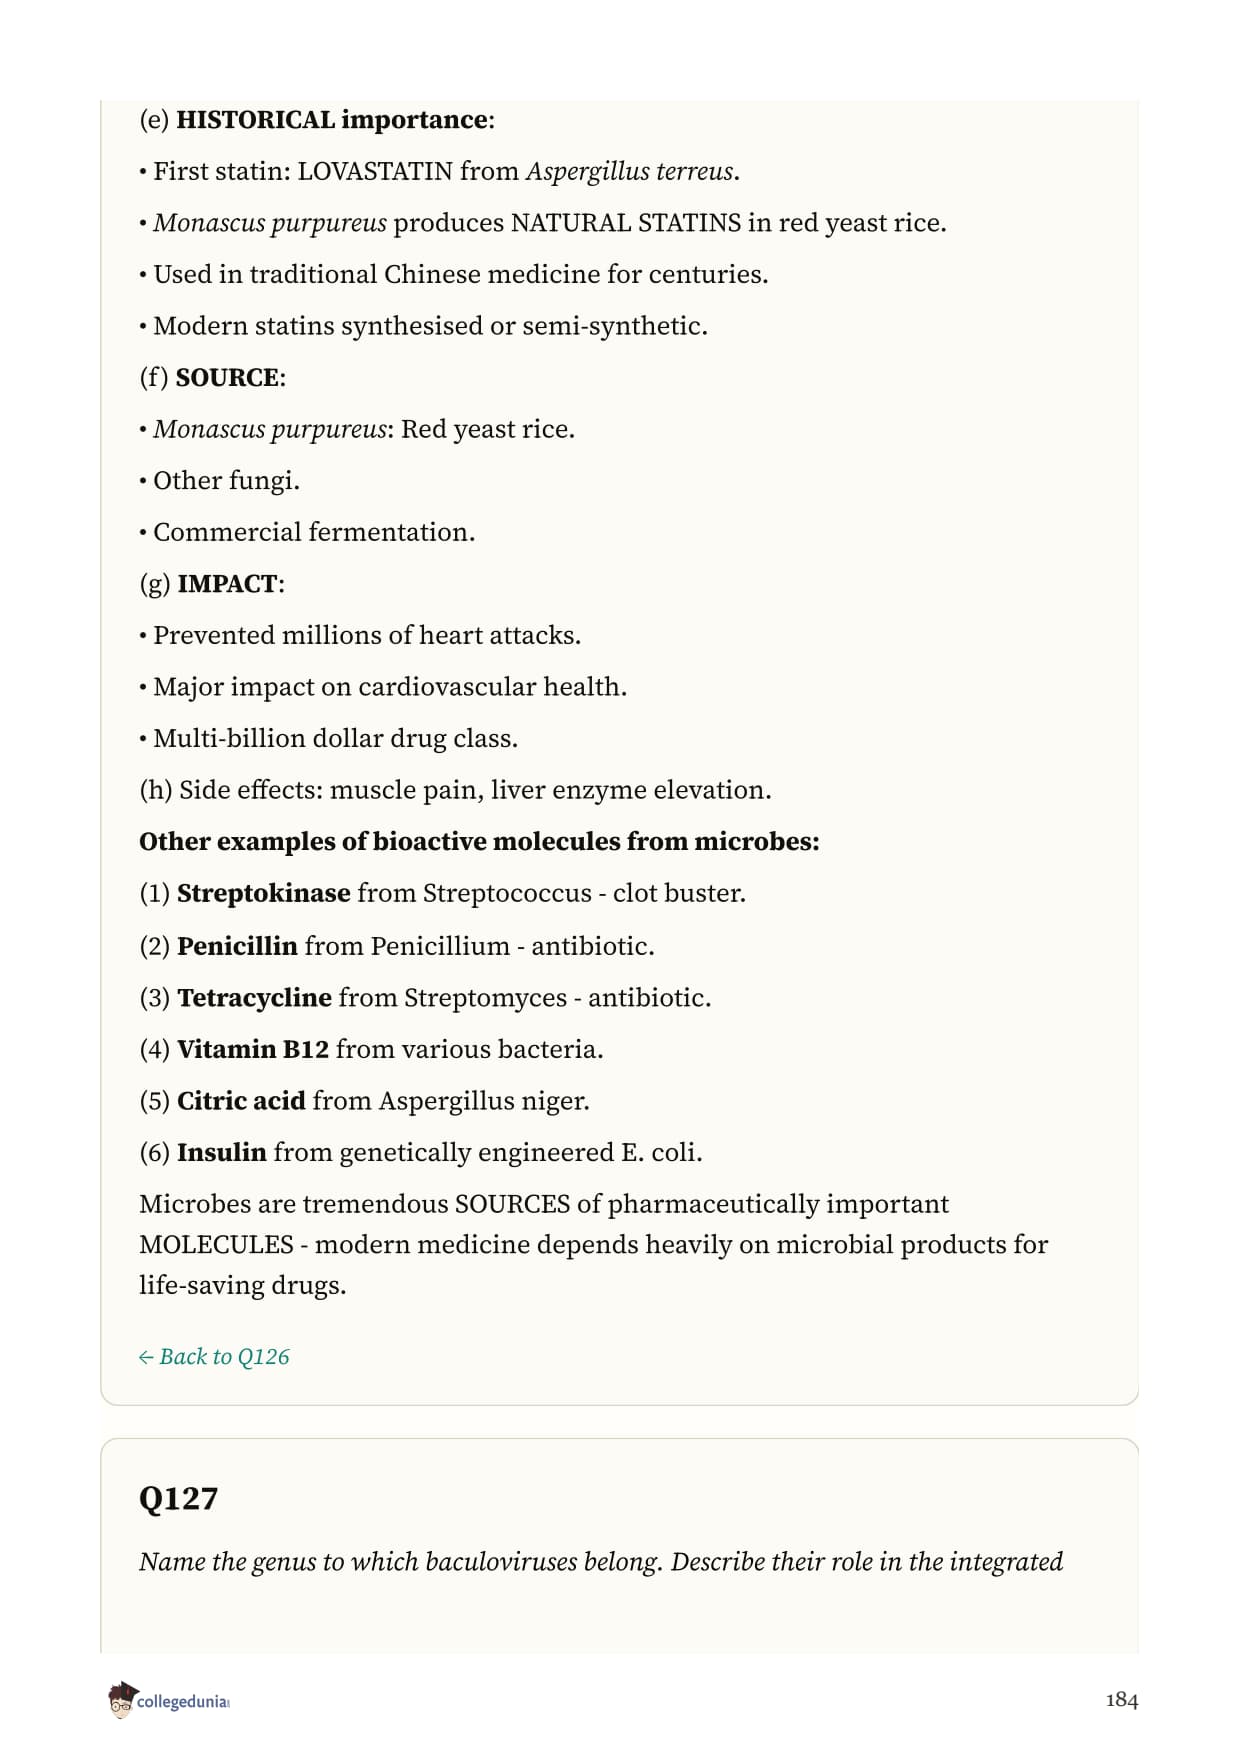Click the bold text Citric acid
The image size is (1239, 1754).
pos(241,1101)
